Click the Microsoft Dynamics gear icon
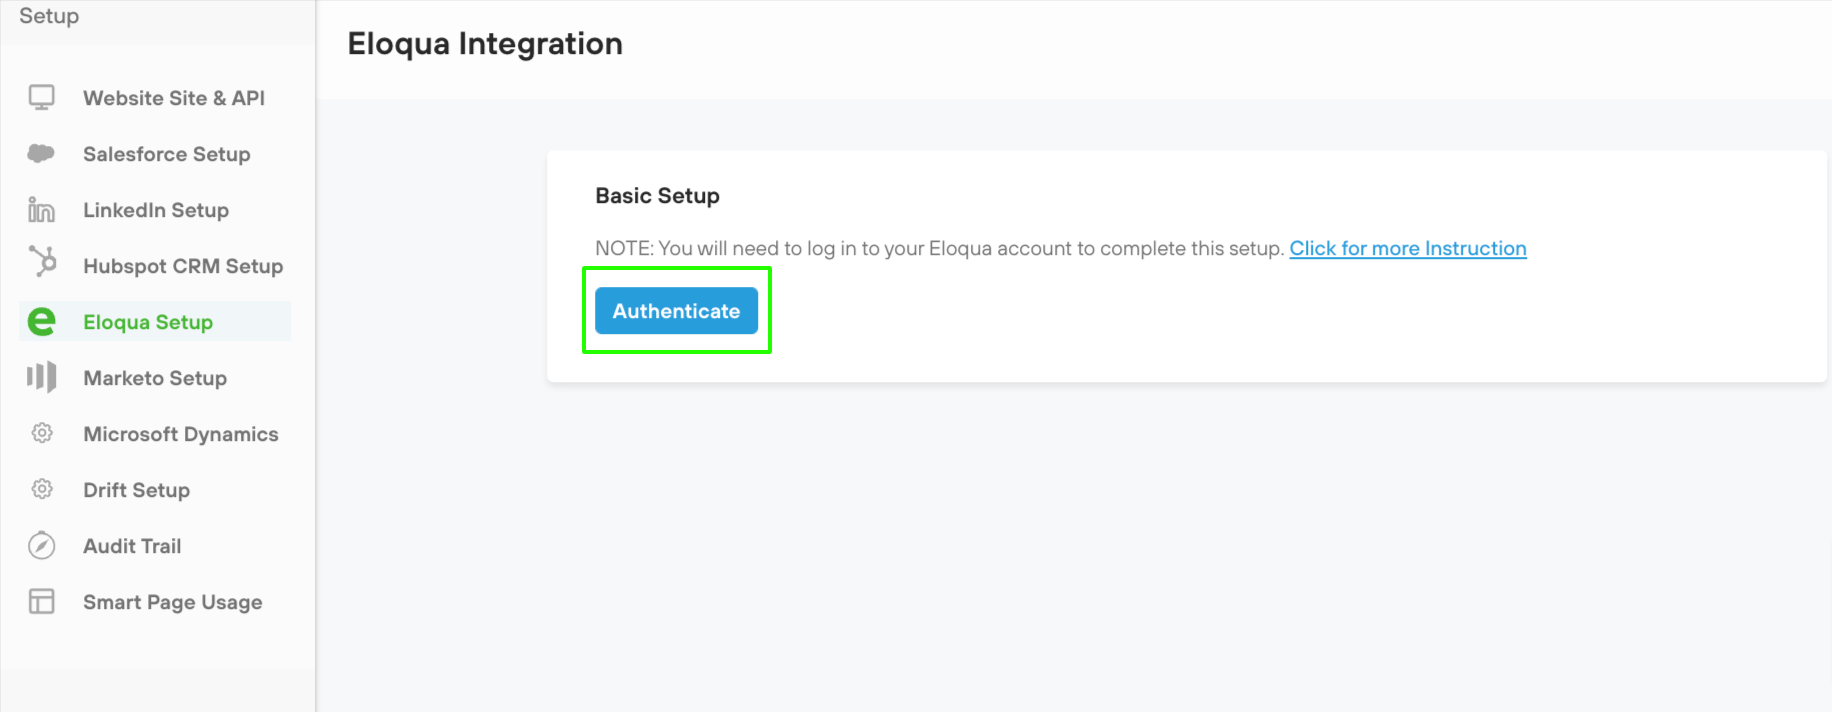 coord(41,433)
